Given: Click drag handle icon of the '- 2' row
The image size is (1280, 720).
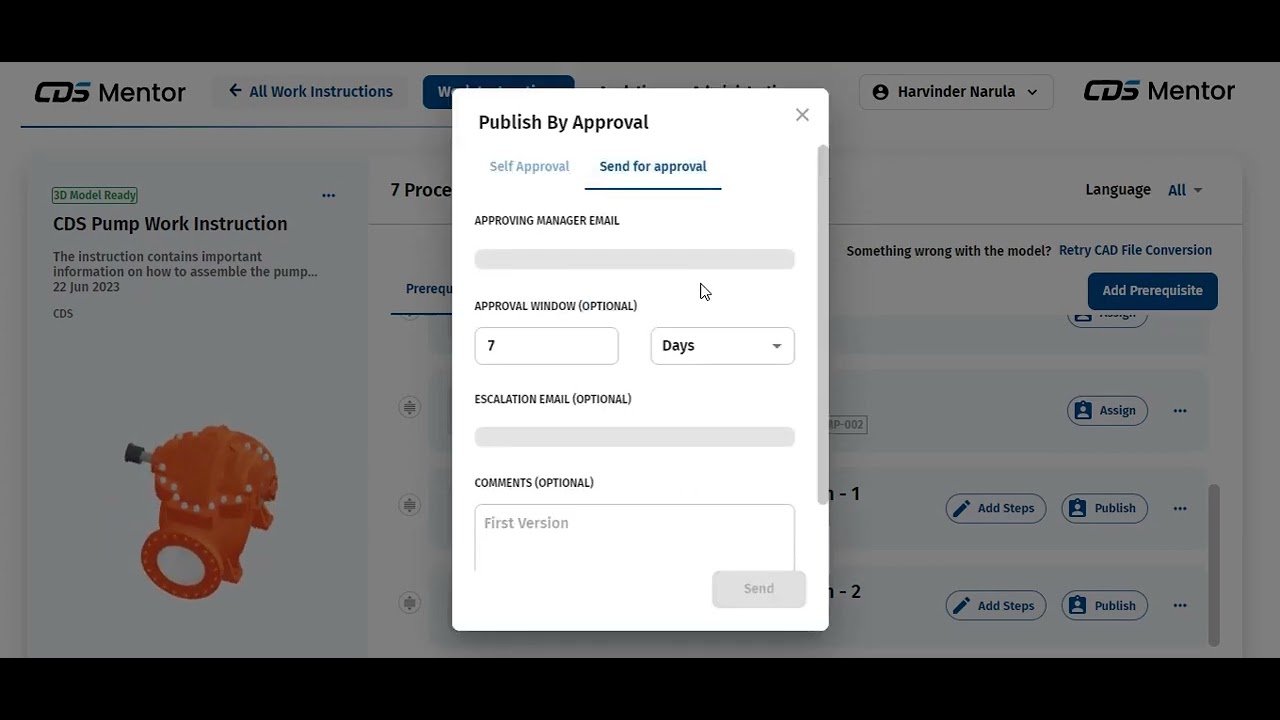Looking at the screenshot, I should coord(410,603).
